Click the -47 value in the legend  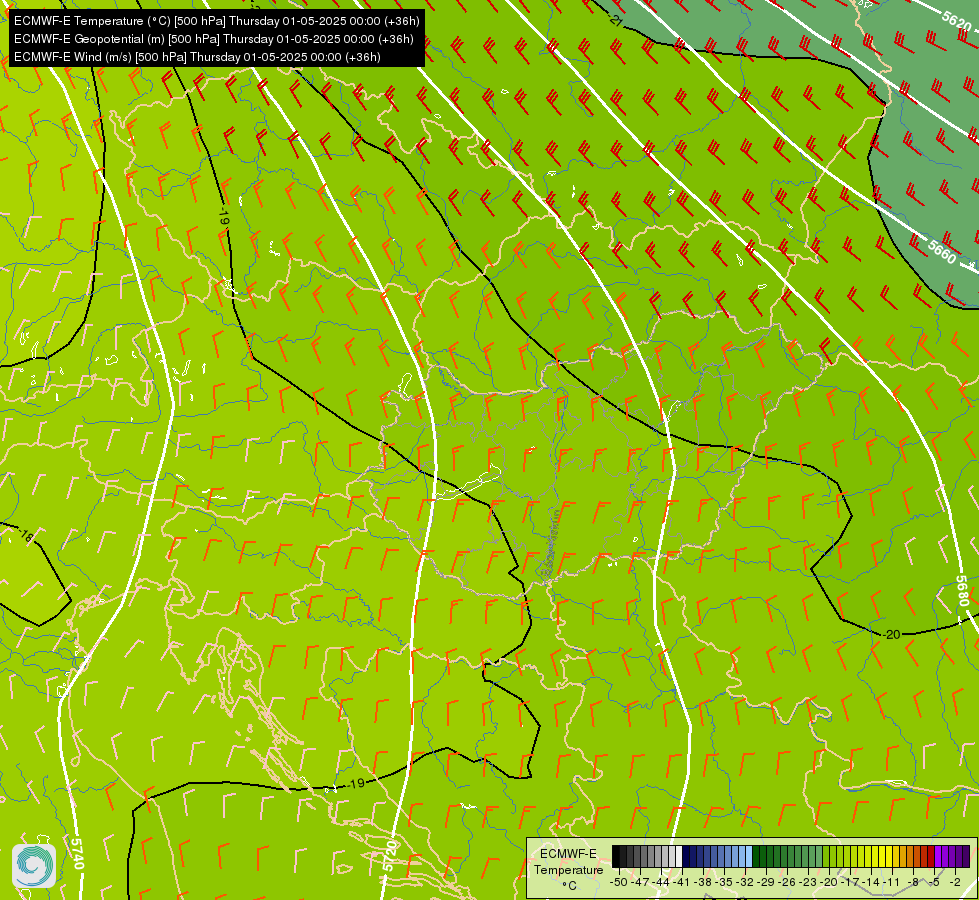pos(640,882)
